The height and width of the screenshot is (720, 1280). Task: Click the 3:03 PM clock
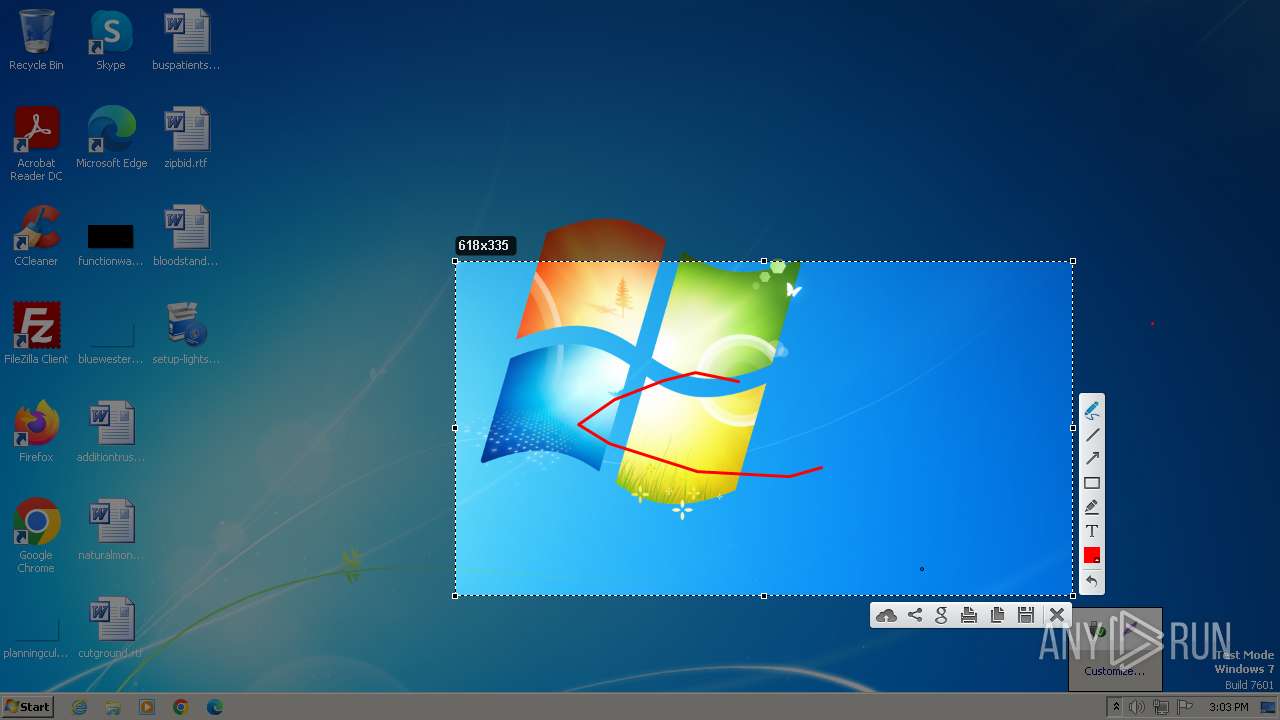pos(1228,707)
